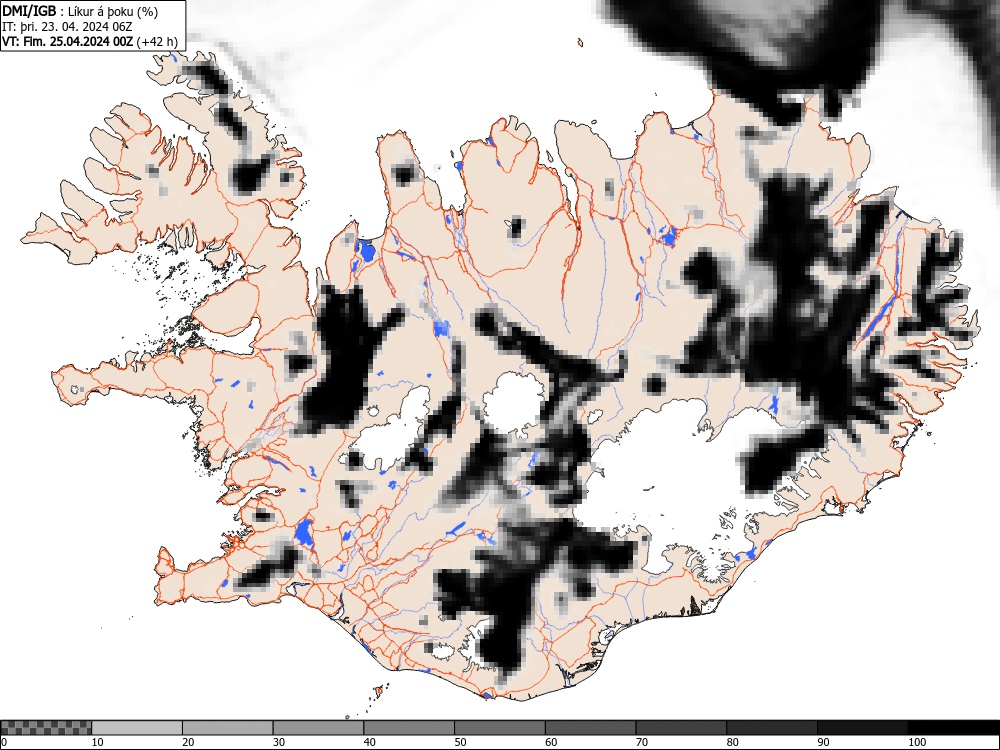Click the '80' legend label
Image resolution: width=1000 pixels, height=750 pixels.
(x=732, y=742)
